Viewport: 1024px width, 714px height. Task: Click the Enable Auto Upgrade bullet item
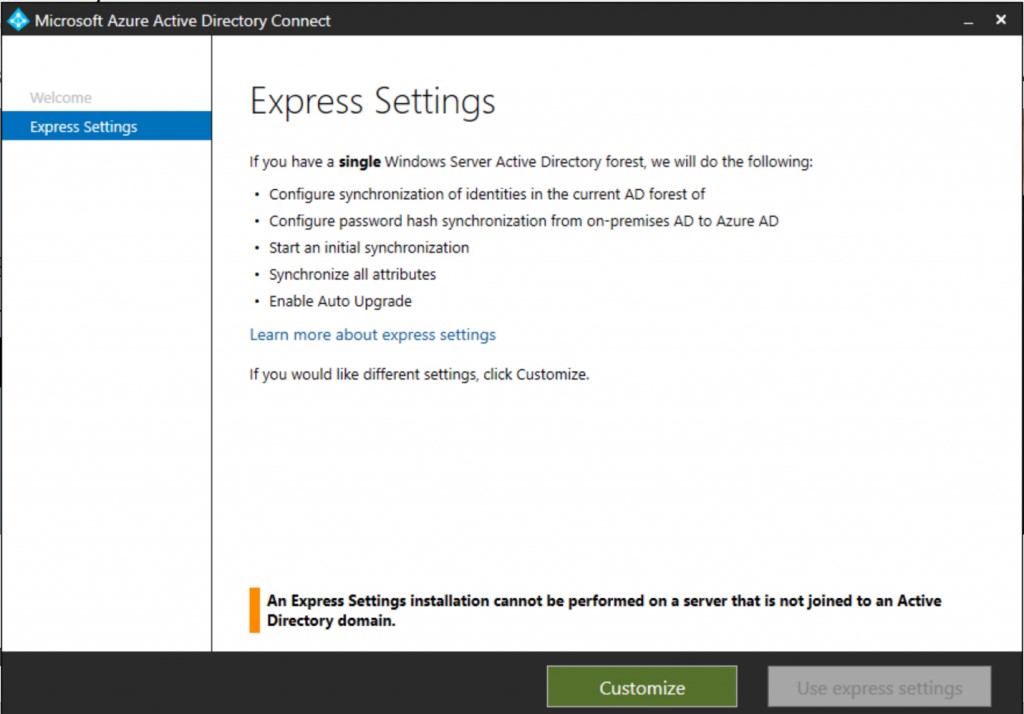[340, 301]
